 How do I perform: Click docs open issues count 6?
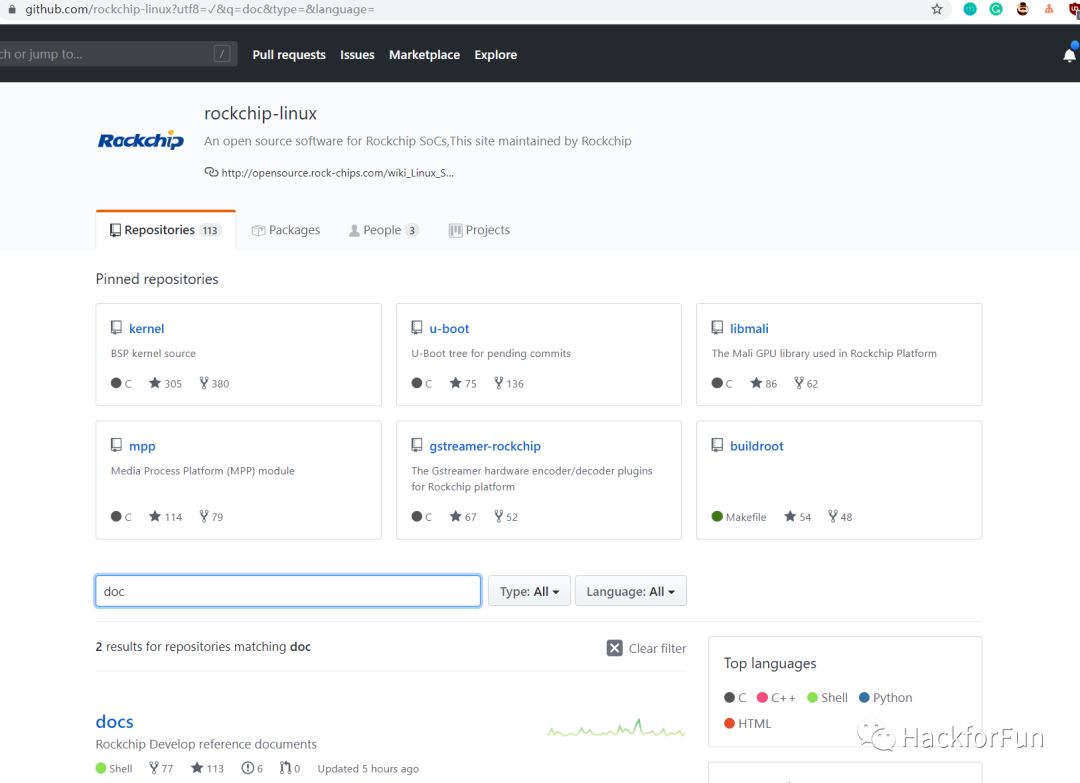point(252,769)
